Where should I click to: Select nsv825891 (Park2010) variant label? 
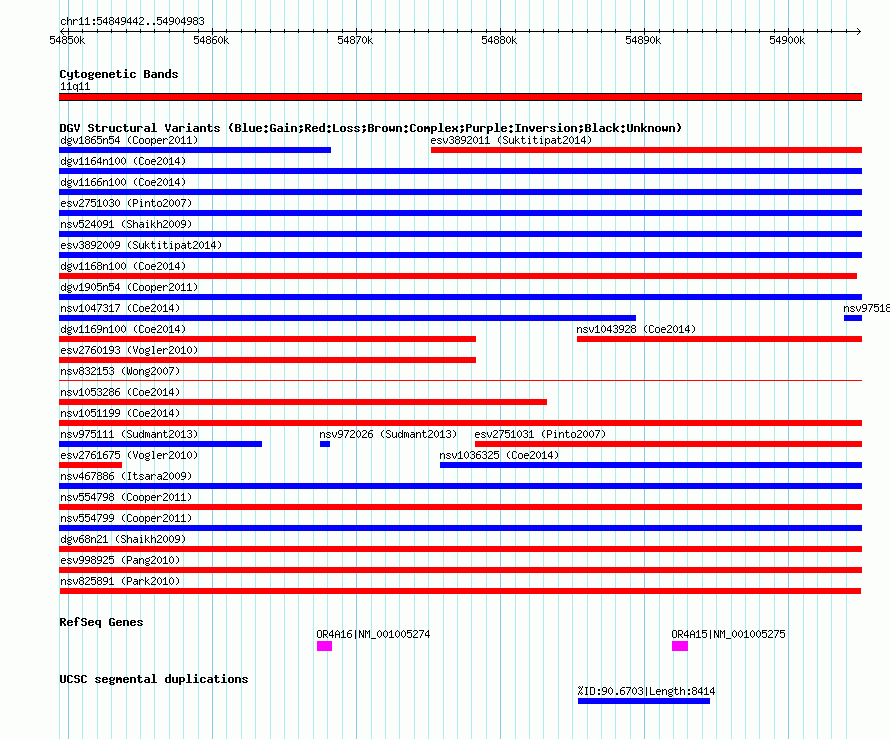120,581
